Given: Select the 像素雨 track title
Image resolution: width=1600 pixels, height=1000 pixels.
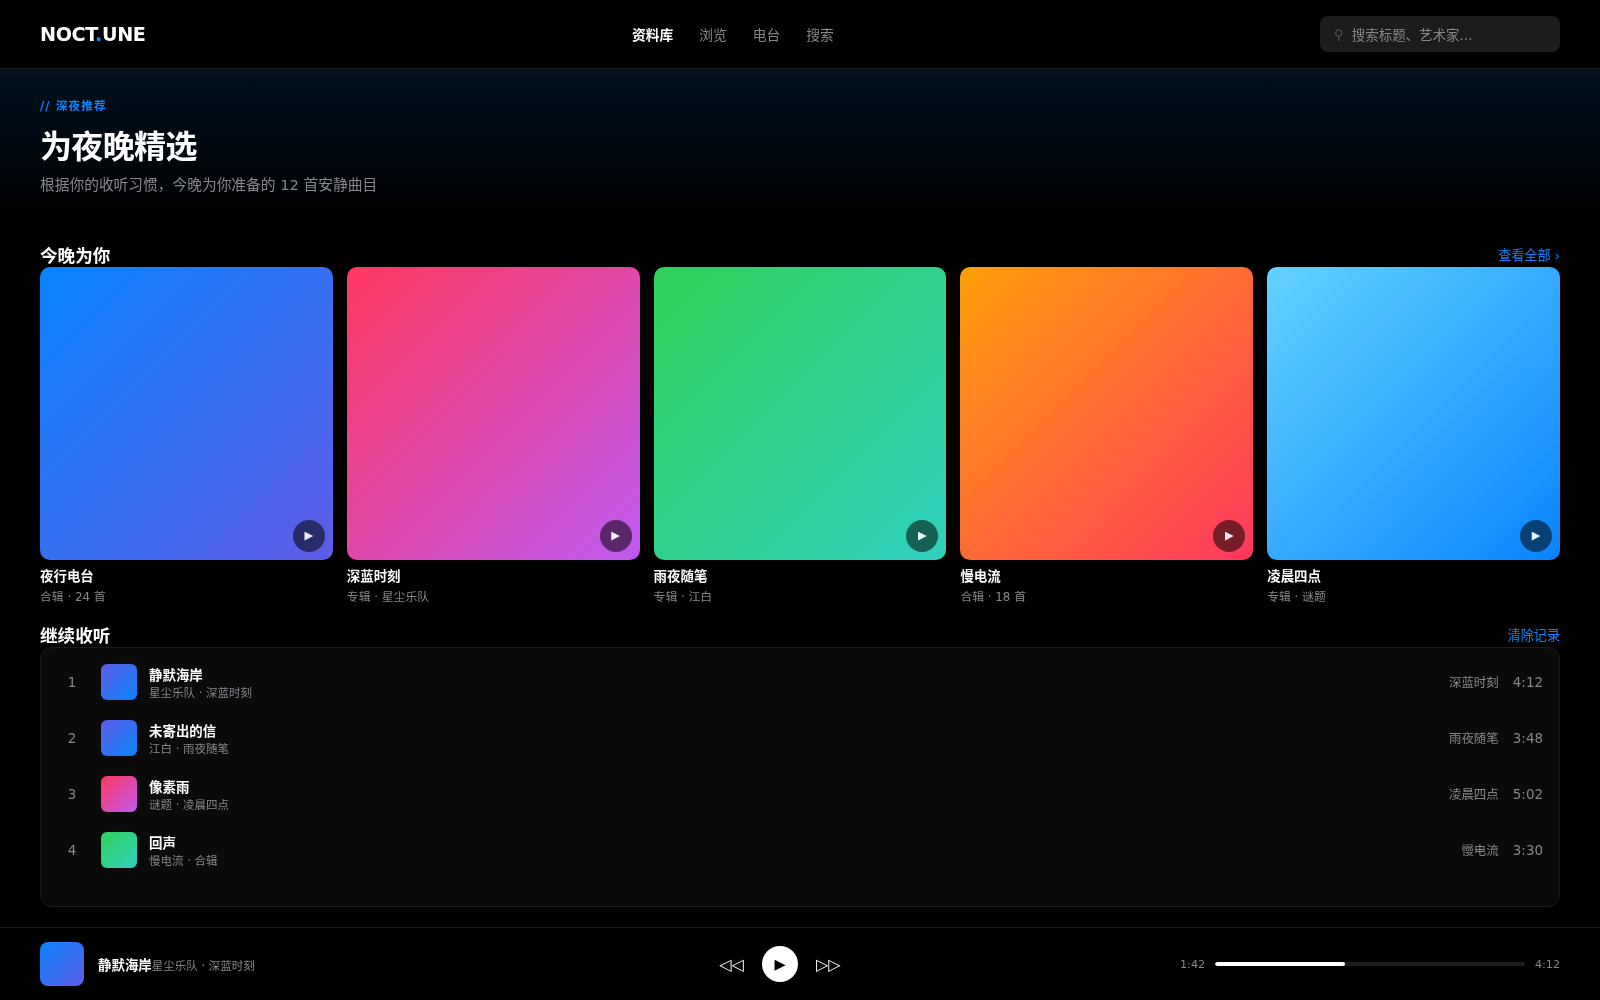Looking at the screenshot, I should click(x=169, y=787).
